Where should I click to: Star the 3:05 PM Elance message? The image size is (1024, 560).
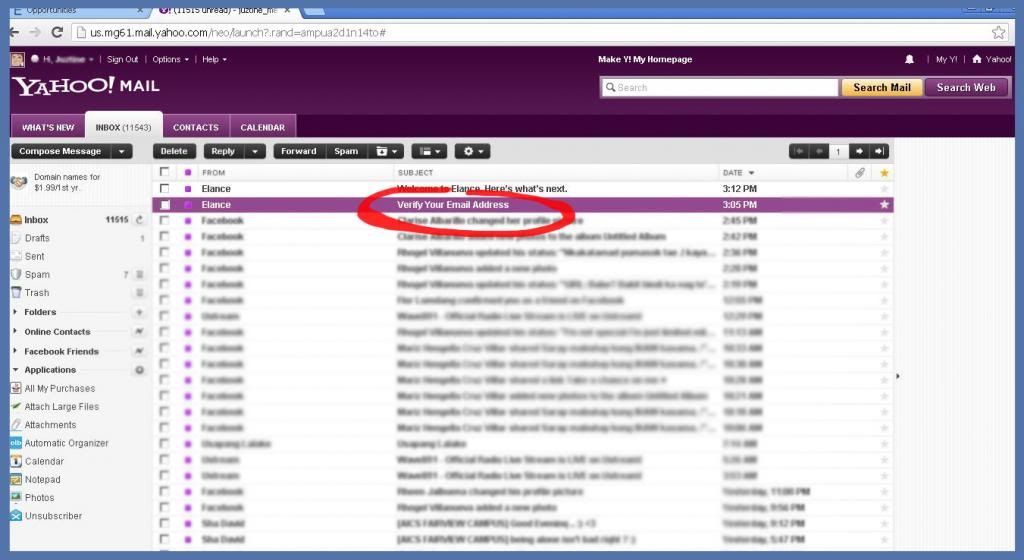[x=884, y=205]
